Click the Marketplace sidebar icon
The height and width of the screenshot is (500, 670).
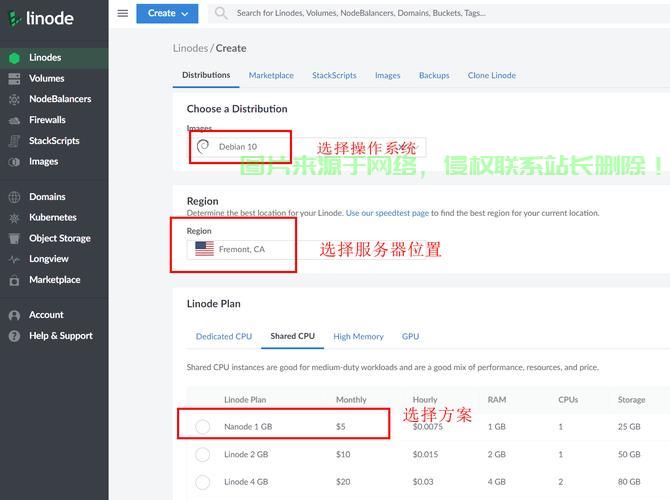pos(14,280)
